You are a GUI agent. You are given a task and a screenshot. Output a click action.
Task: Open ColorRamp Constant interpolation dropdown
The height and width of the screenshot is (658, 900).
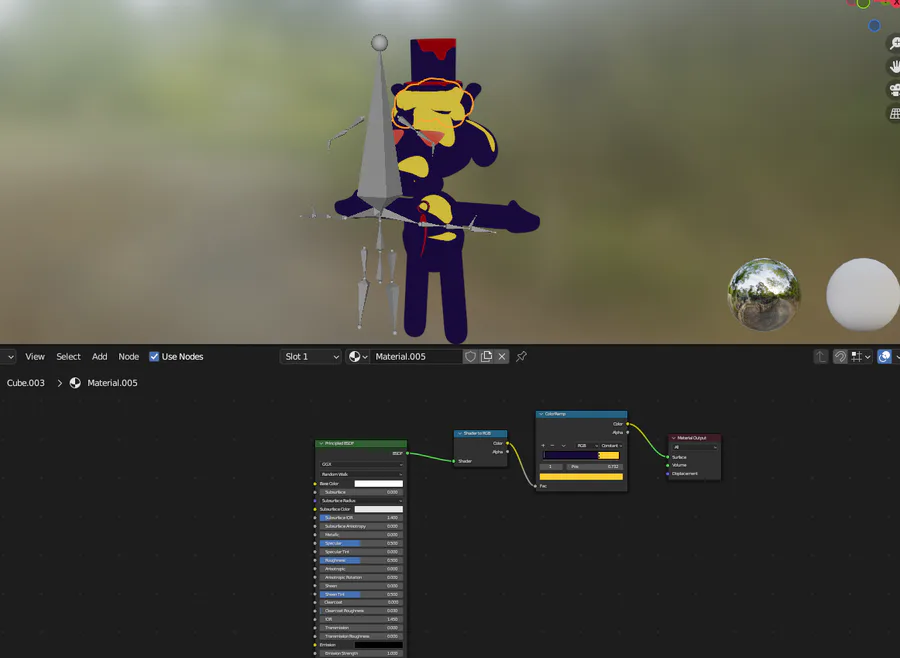pos(611,446)
